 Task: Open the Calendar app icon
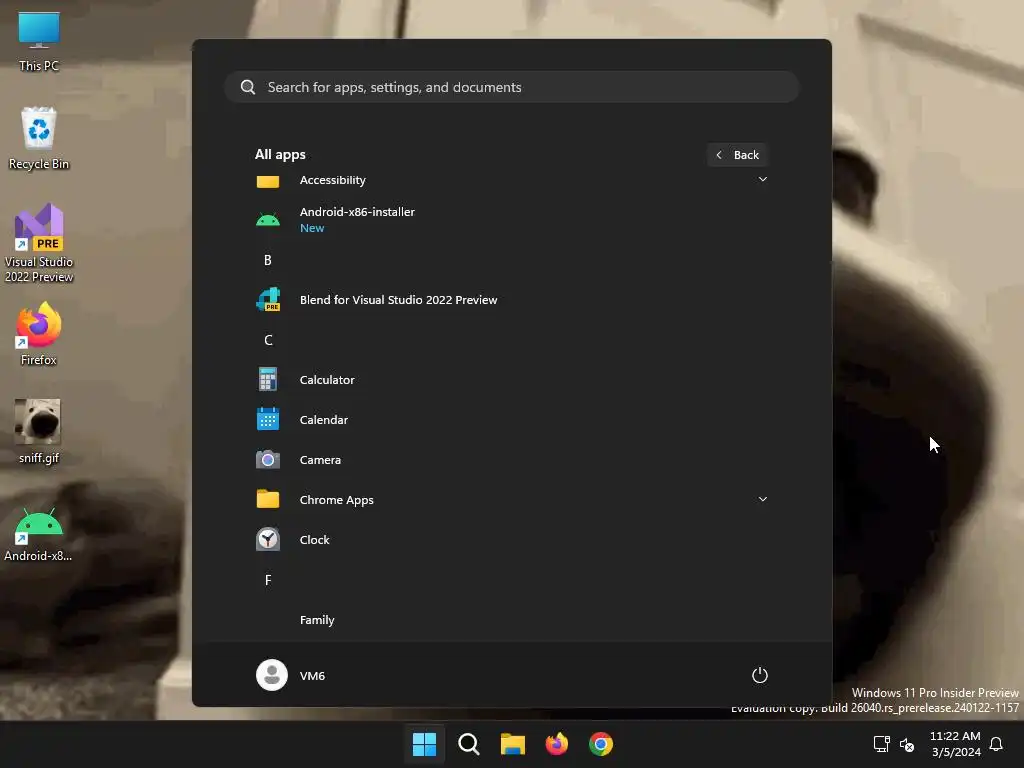point(268,419)
